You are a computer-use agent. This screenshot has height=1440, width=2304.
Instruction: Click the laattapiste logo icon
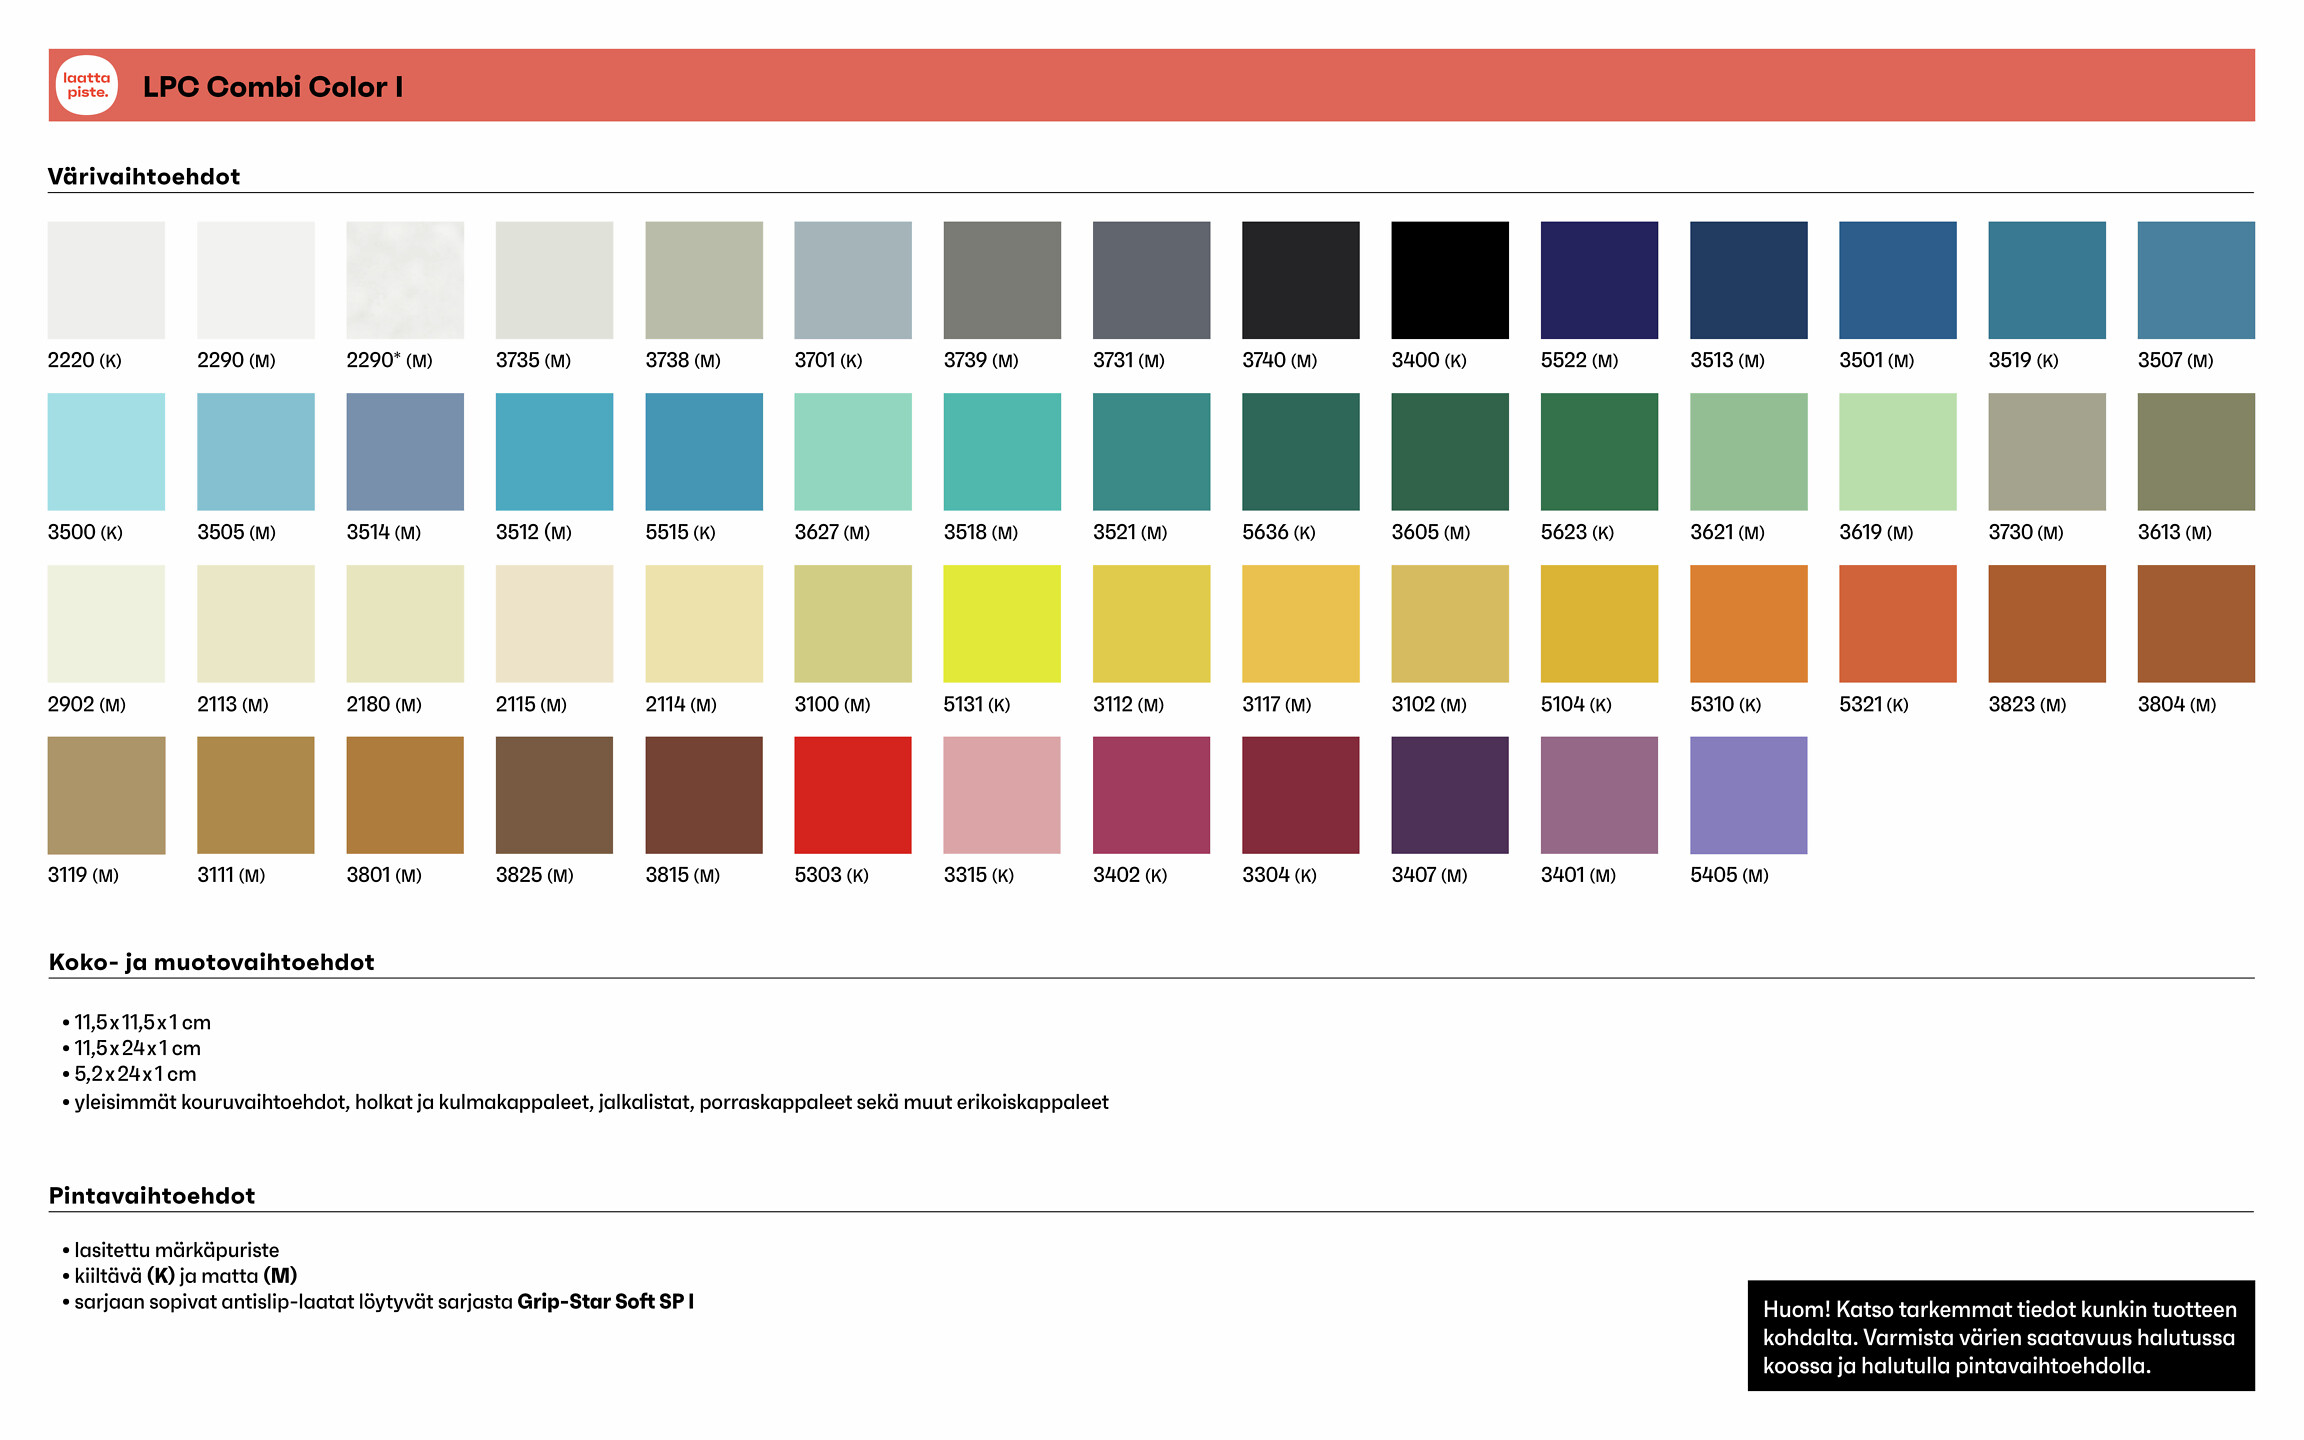(x=86, y=85)
